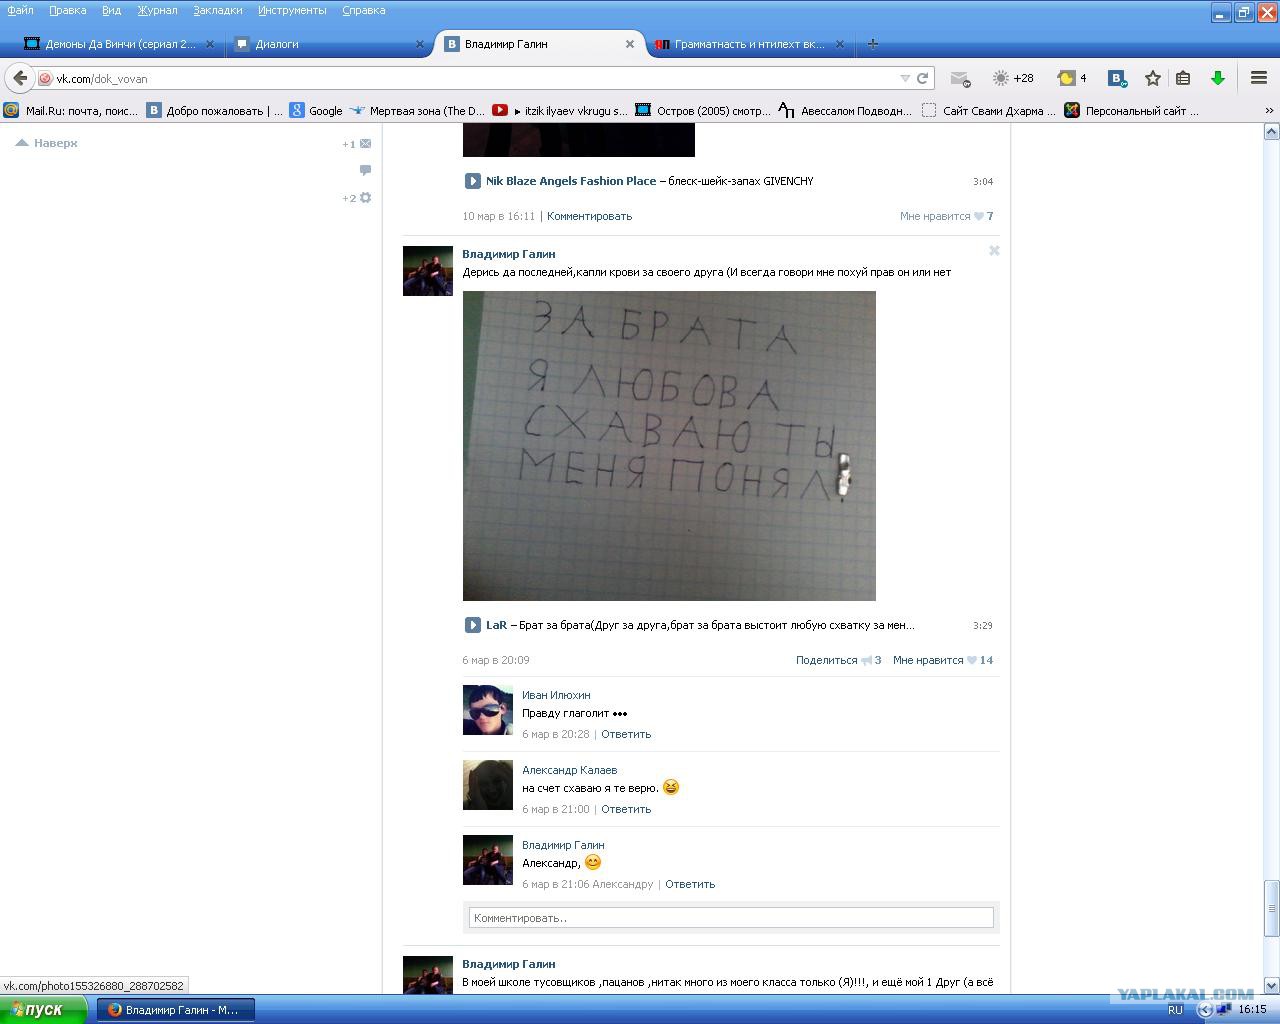Open the handwritten ЗА БРАТА photo

pyautogui.click(x=669, y=446)
